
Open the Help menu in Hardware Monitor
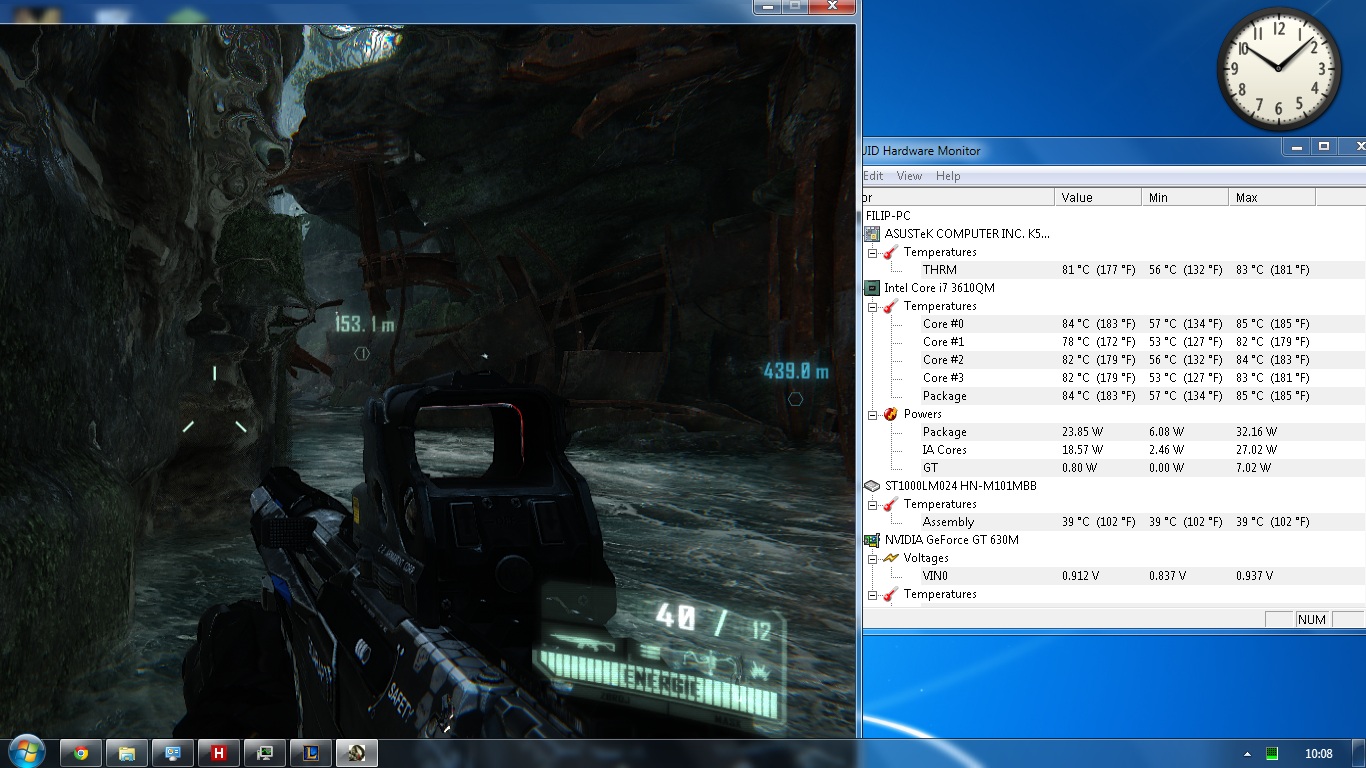tap(948, 176)
